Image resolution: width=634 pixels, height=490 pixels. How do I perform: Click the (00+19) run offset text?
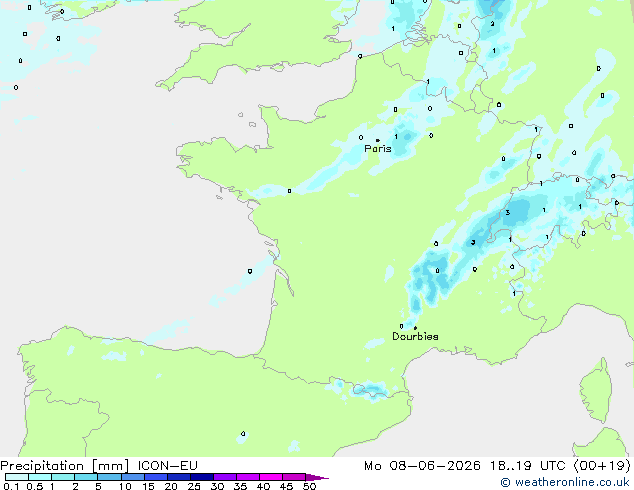[x=602, y=466]
